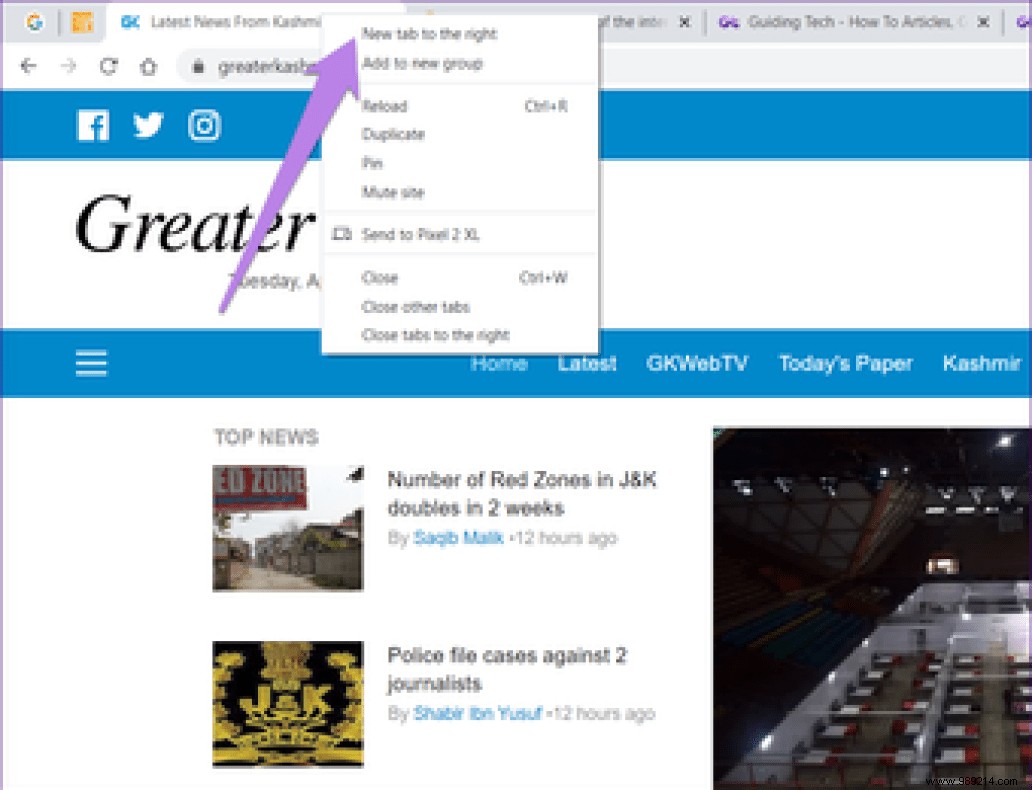Open the Instagram icon on the site header
The image size is (1032, 790).
[x=204, y=125]
